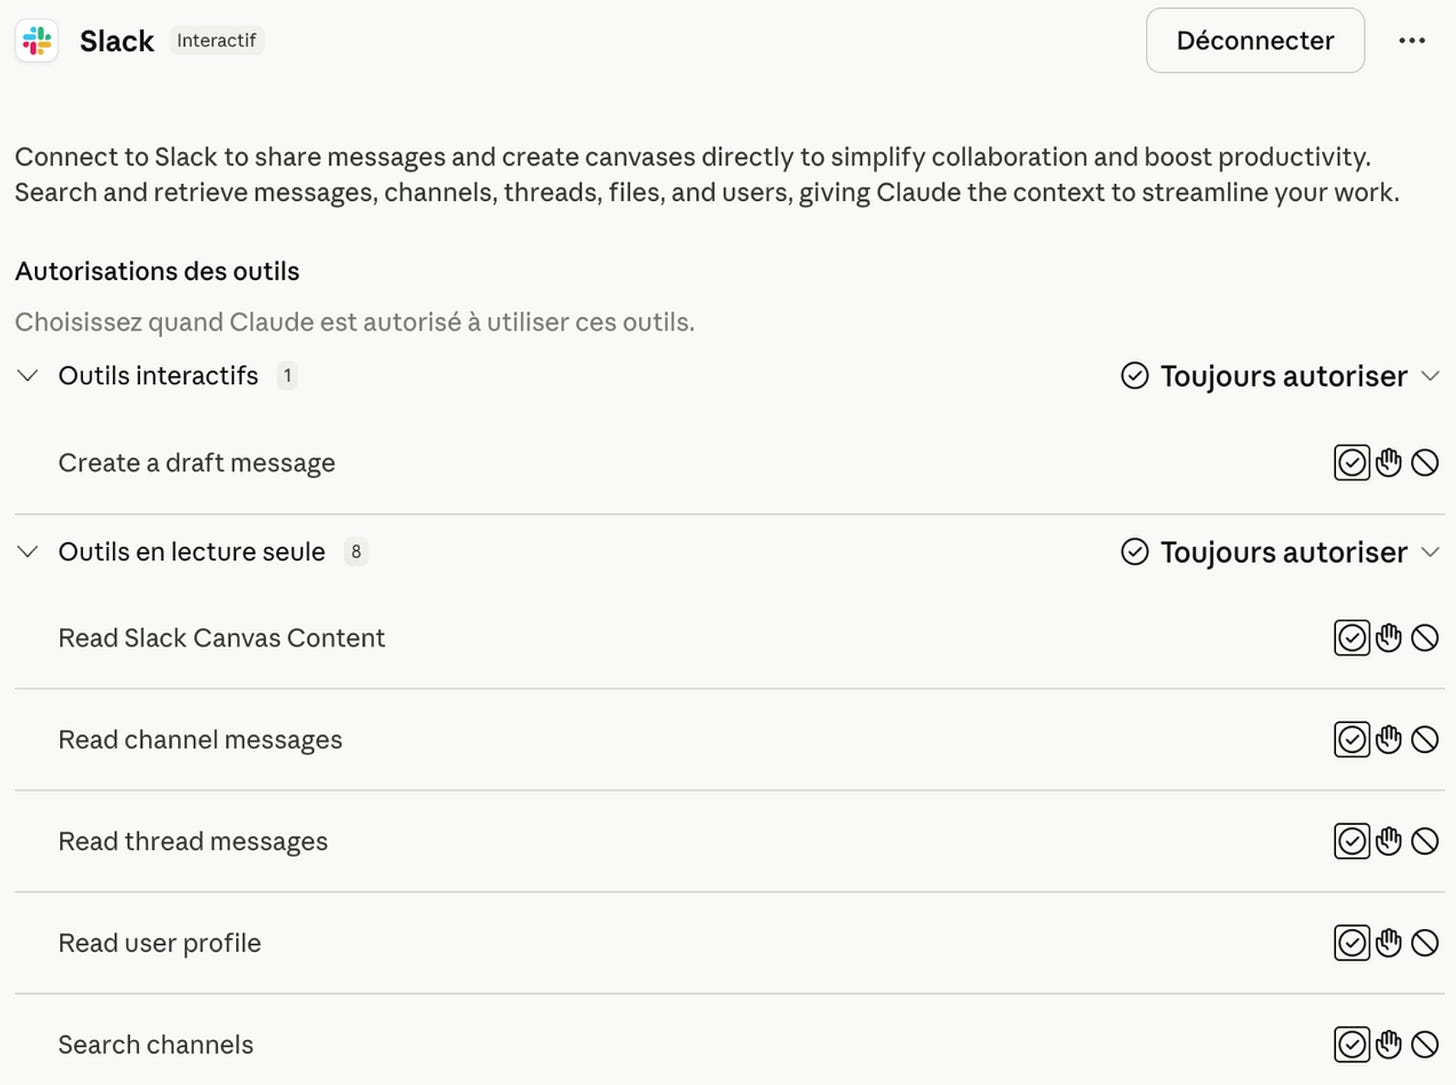Collapse the Outils en lecture seule section
1456x1085 pixels.
pyautogui.click(x=28, y=552)
